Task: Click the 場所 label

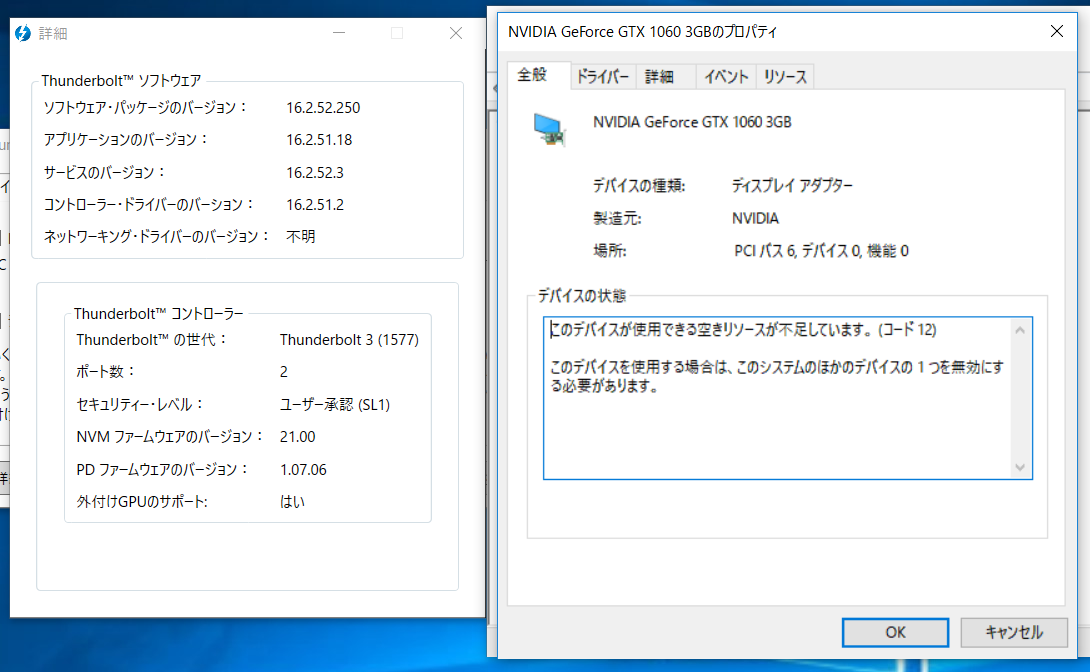Action: [610, 251]
